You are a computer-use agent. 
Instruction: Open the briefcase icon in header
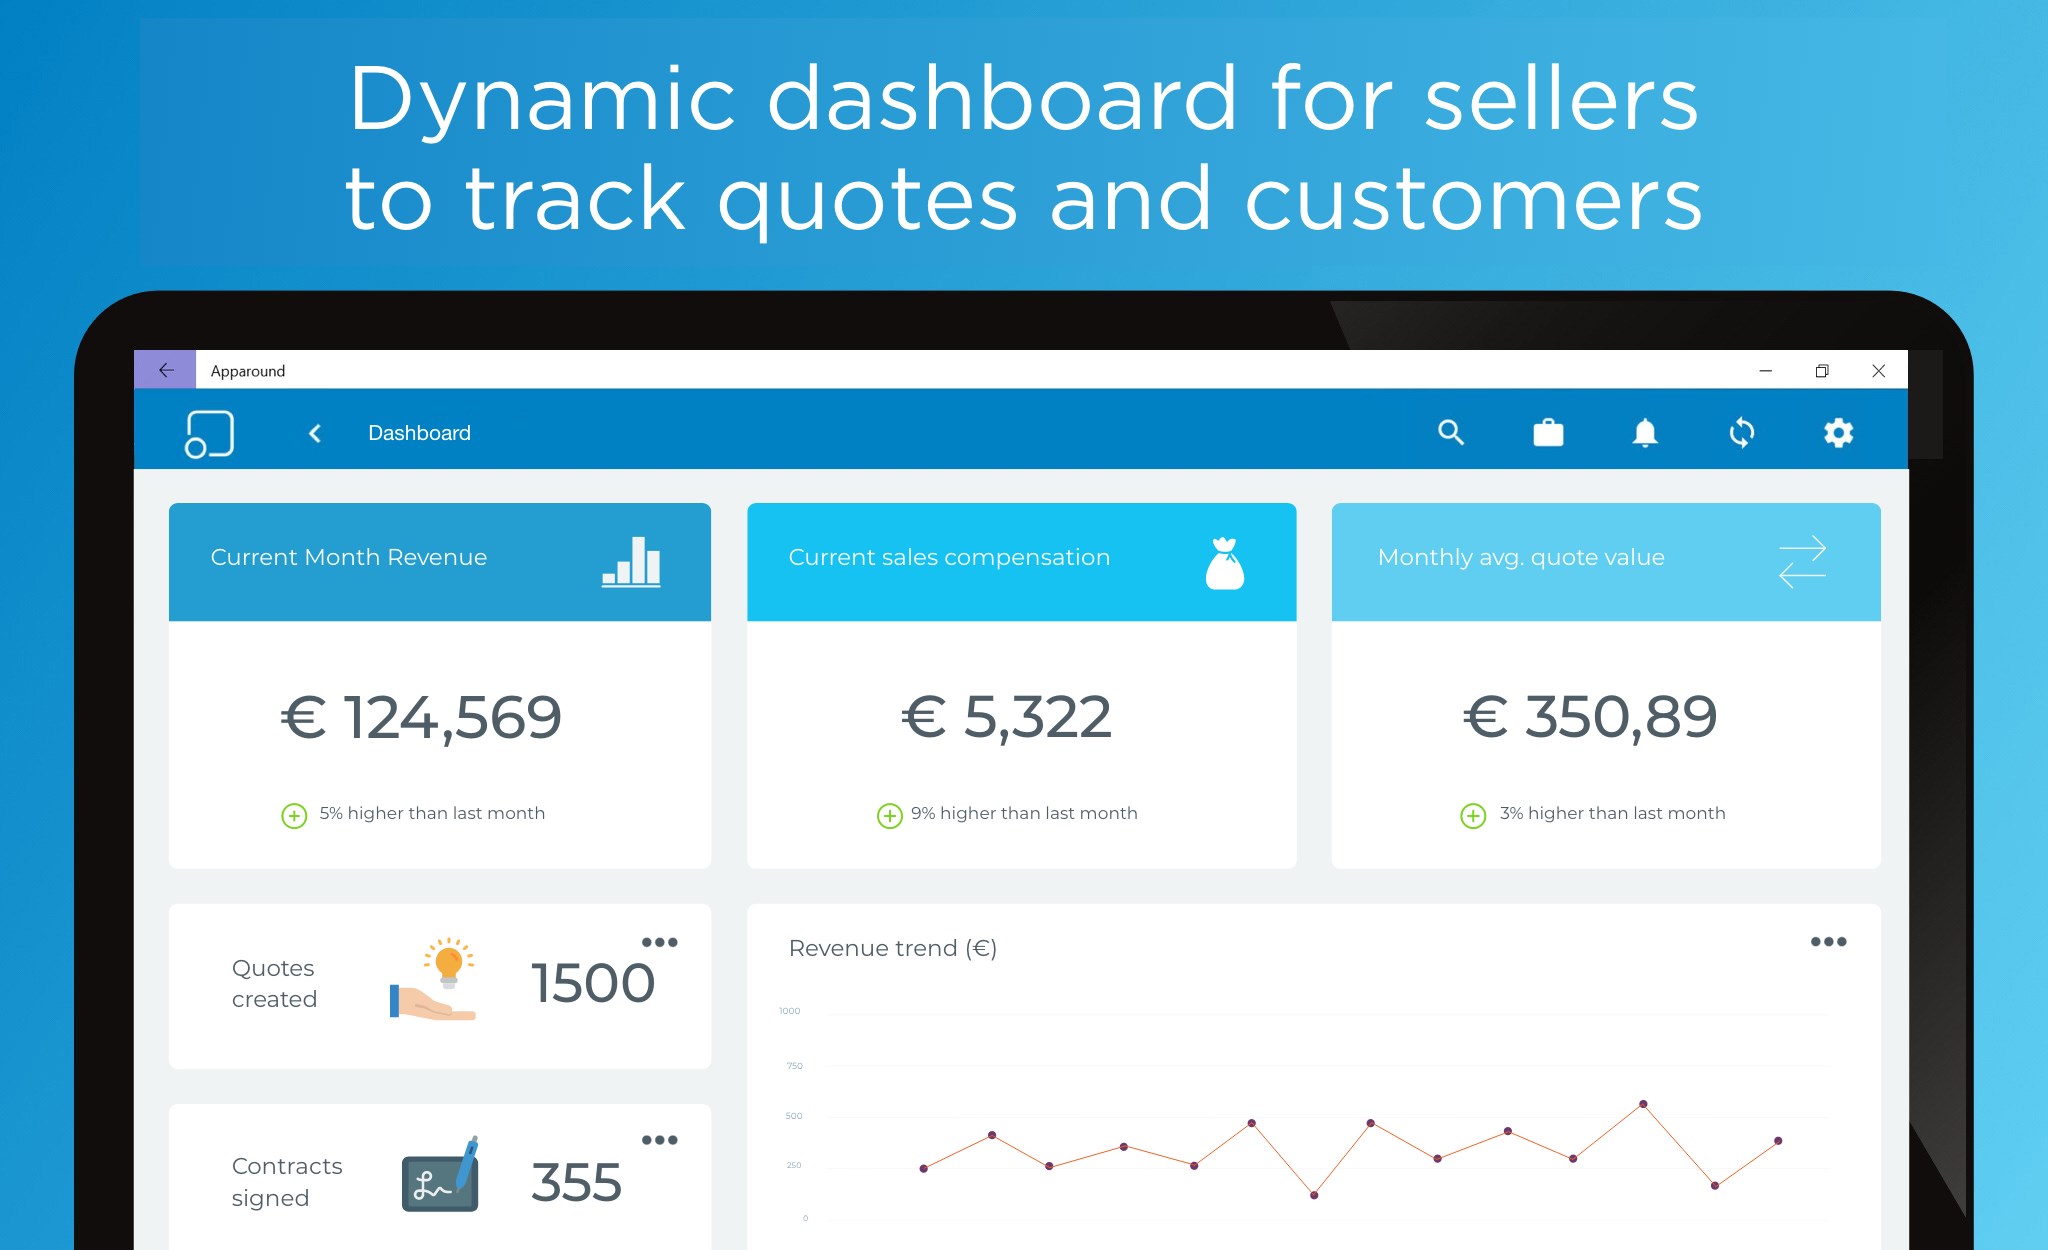pos(1547,432)
